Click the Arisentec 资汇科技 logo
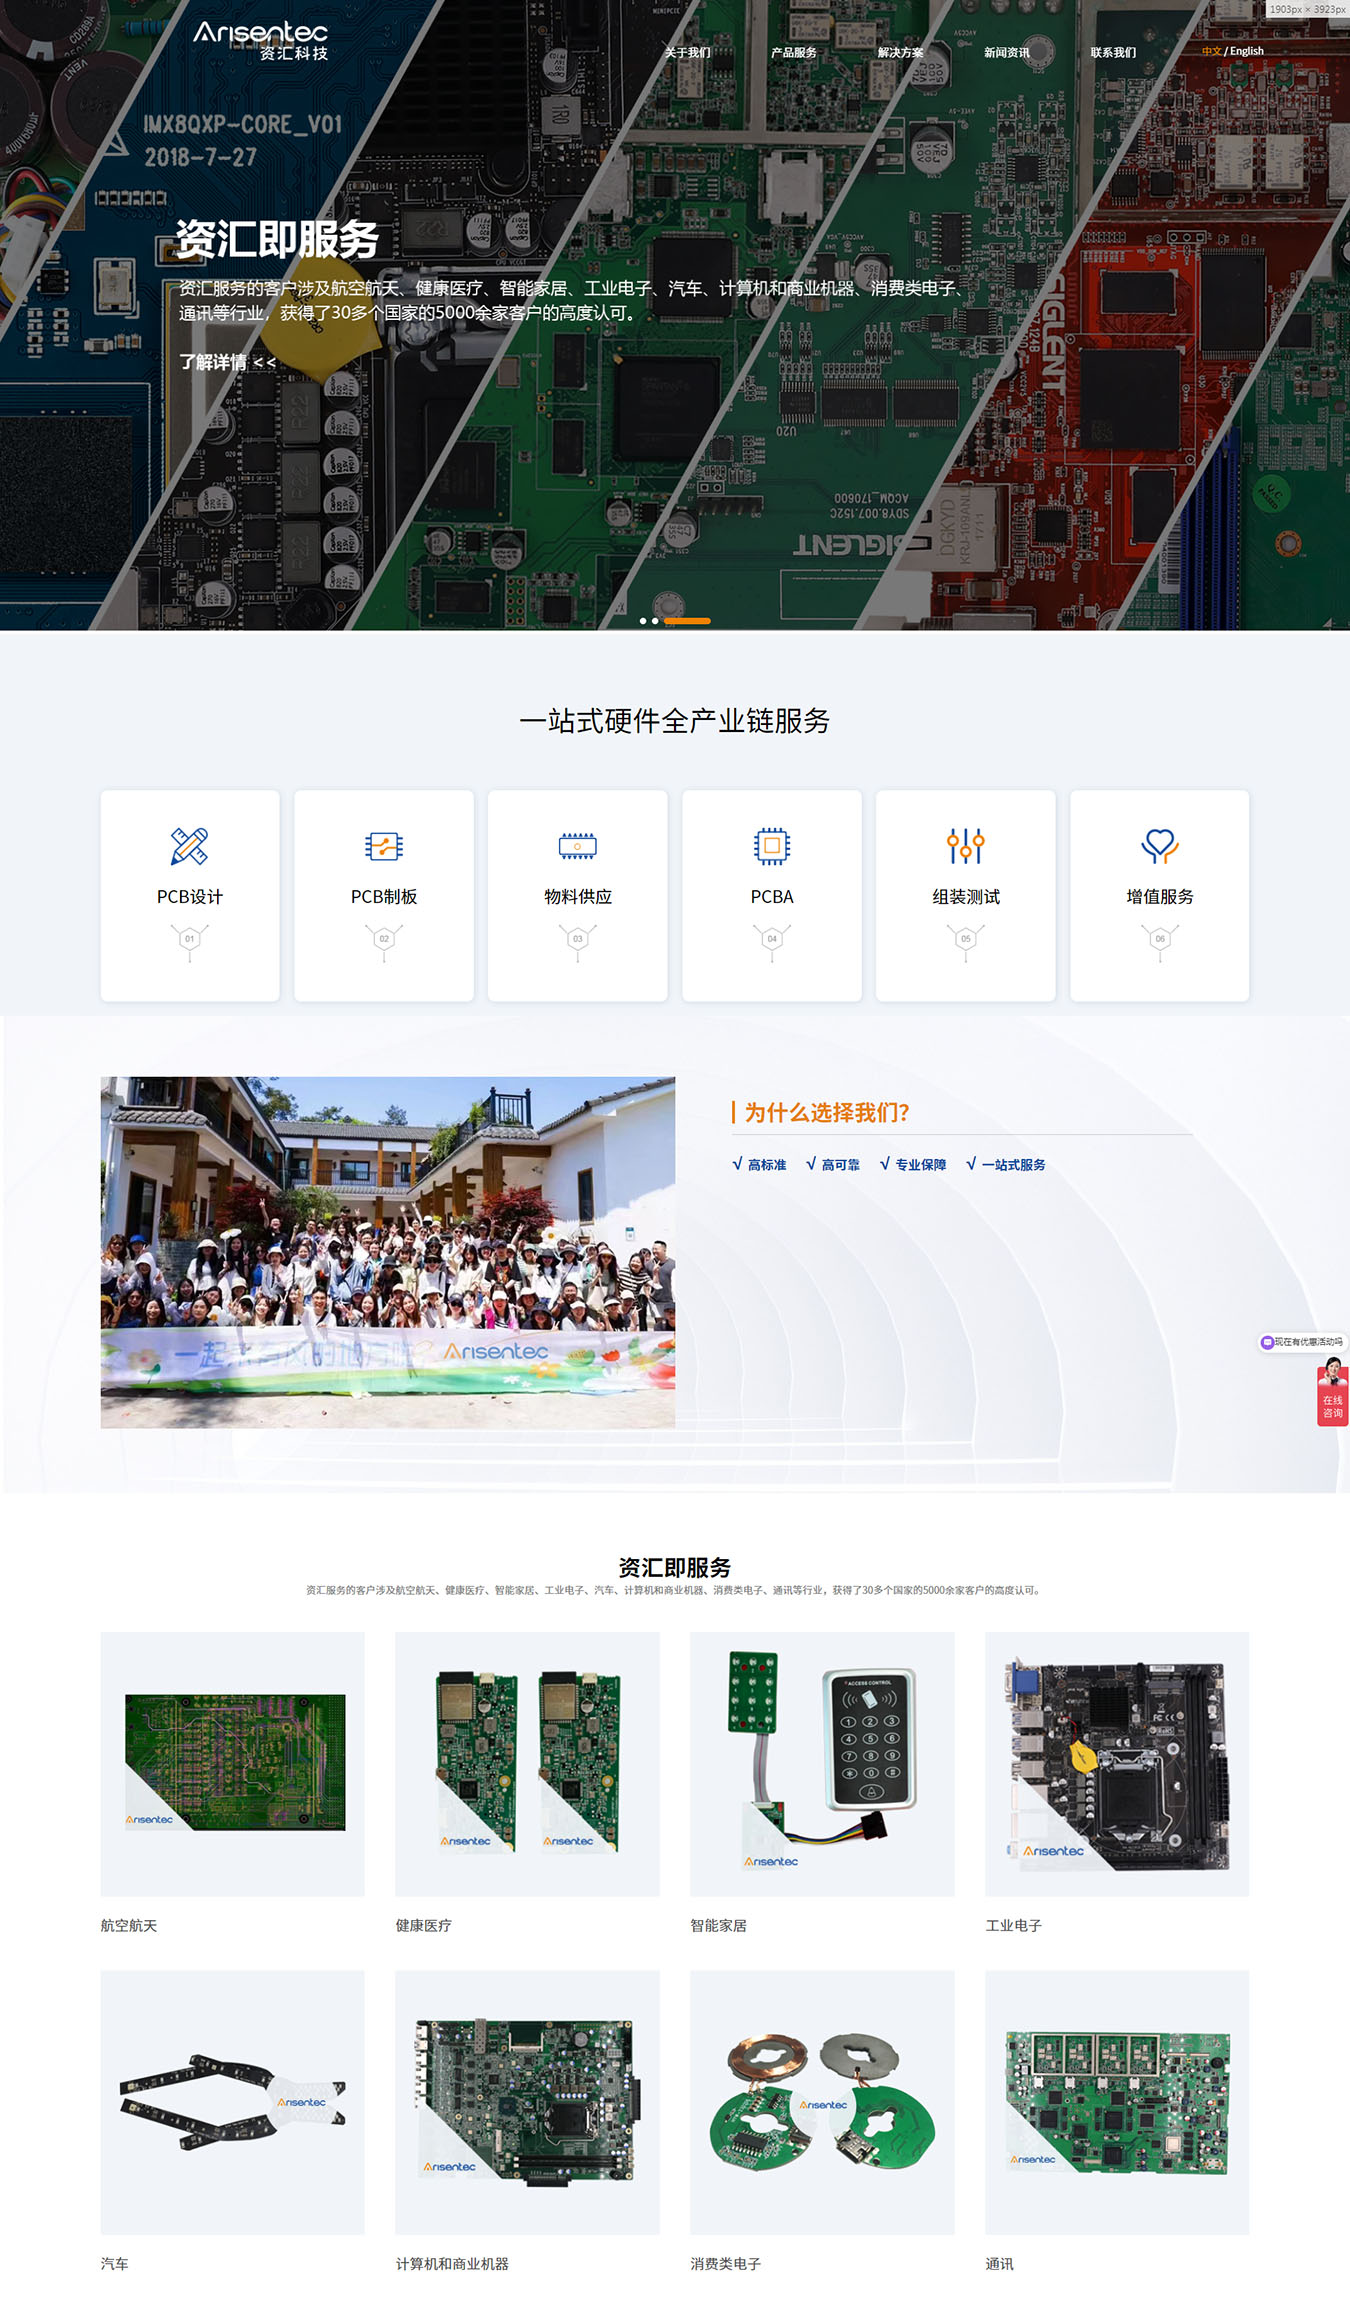 pos(261,40)
